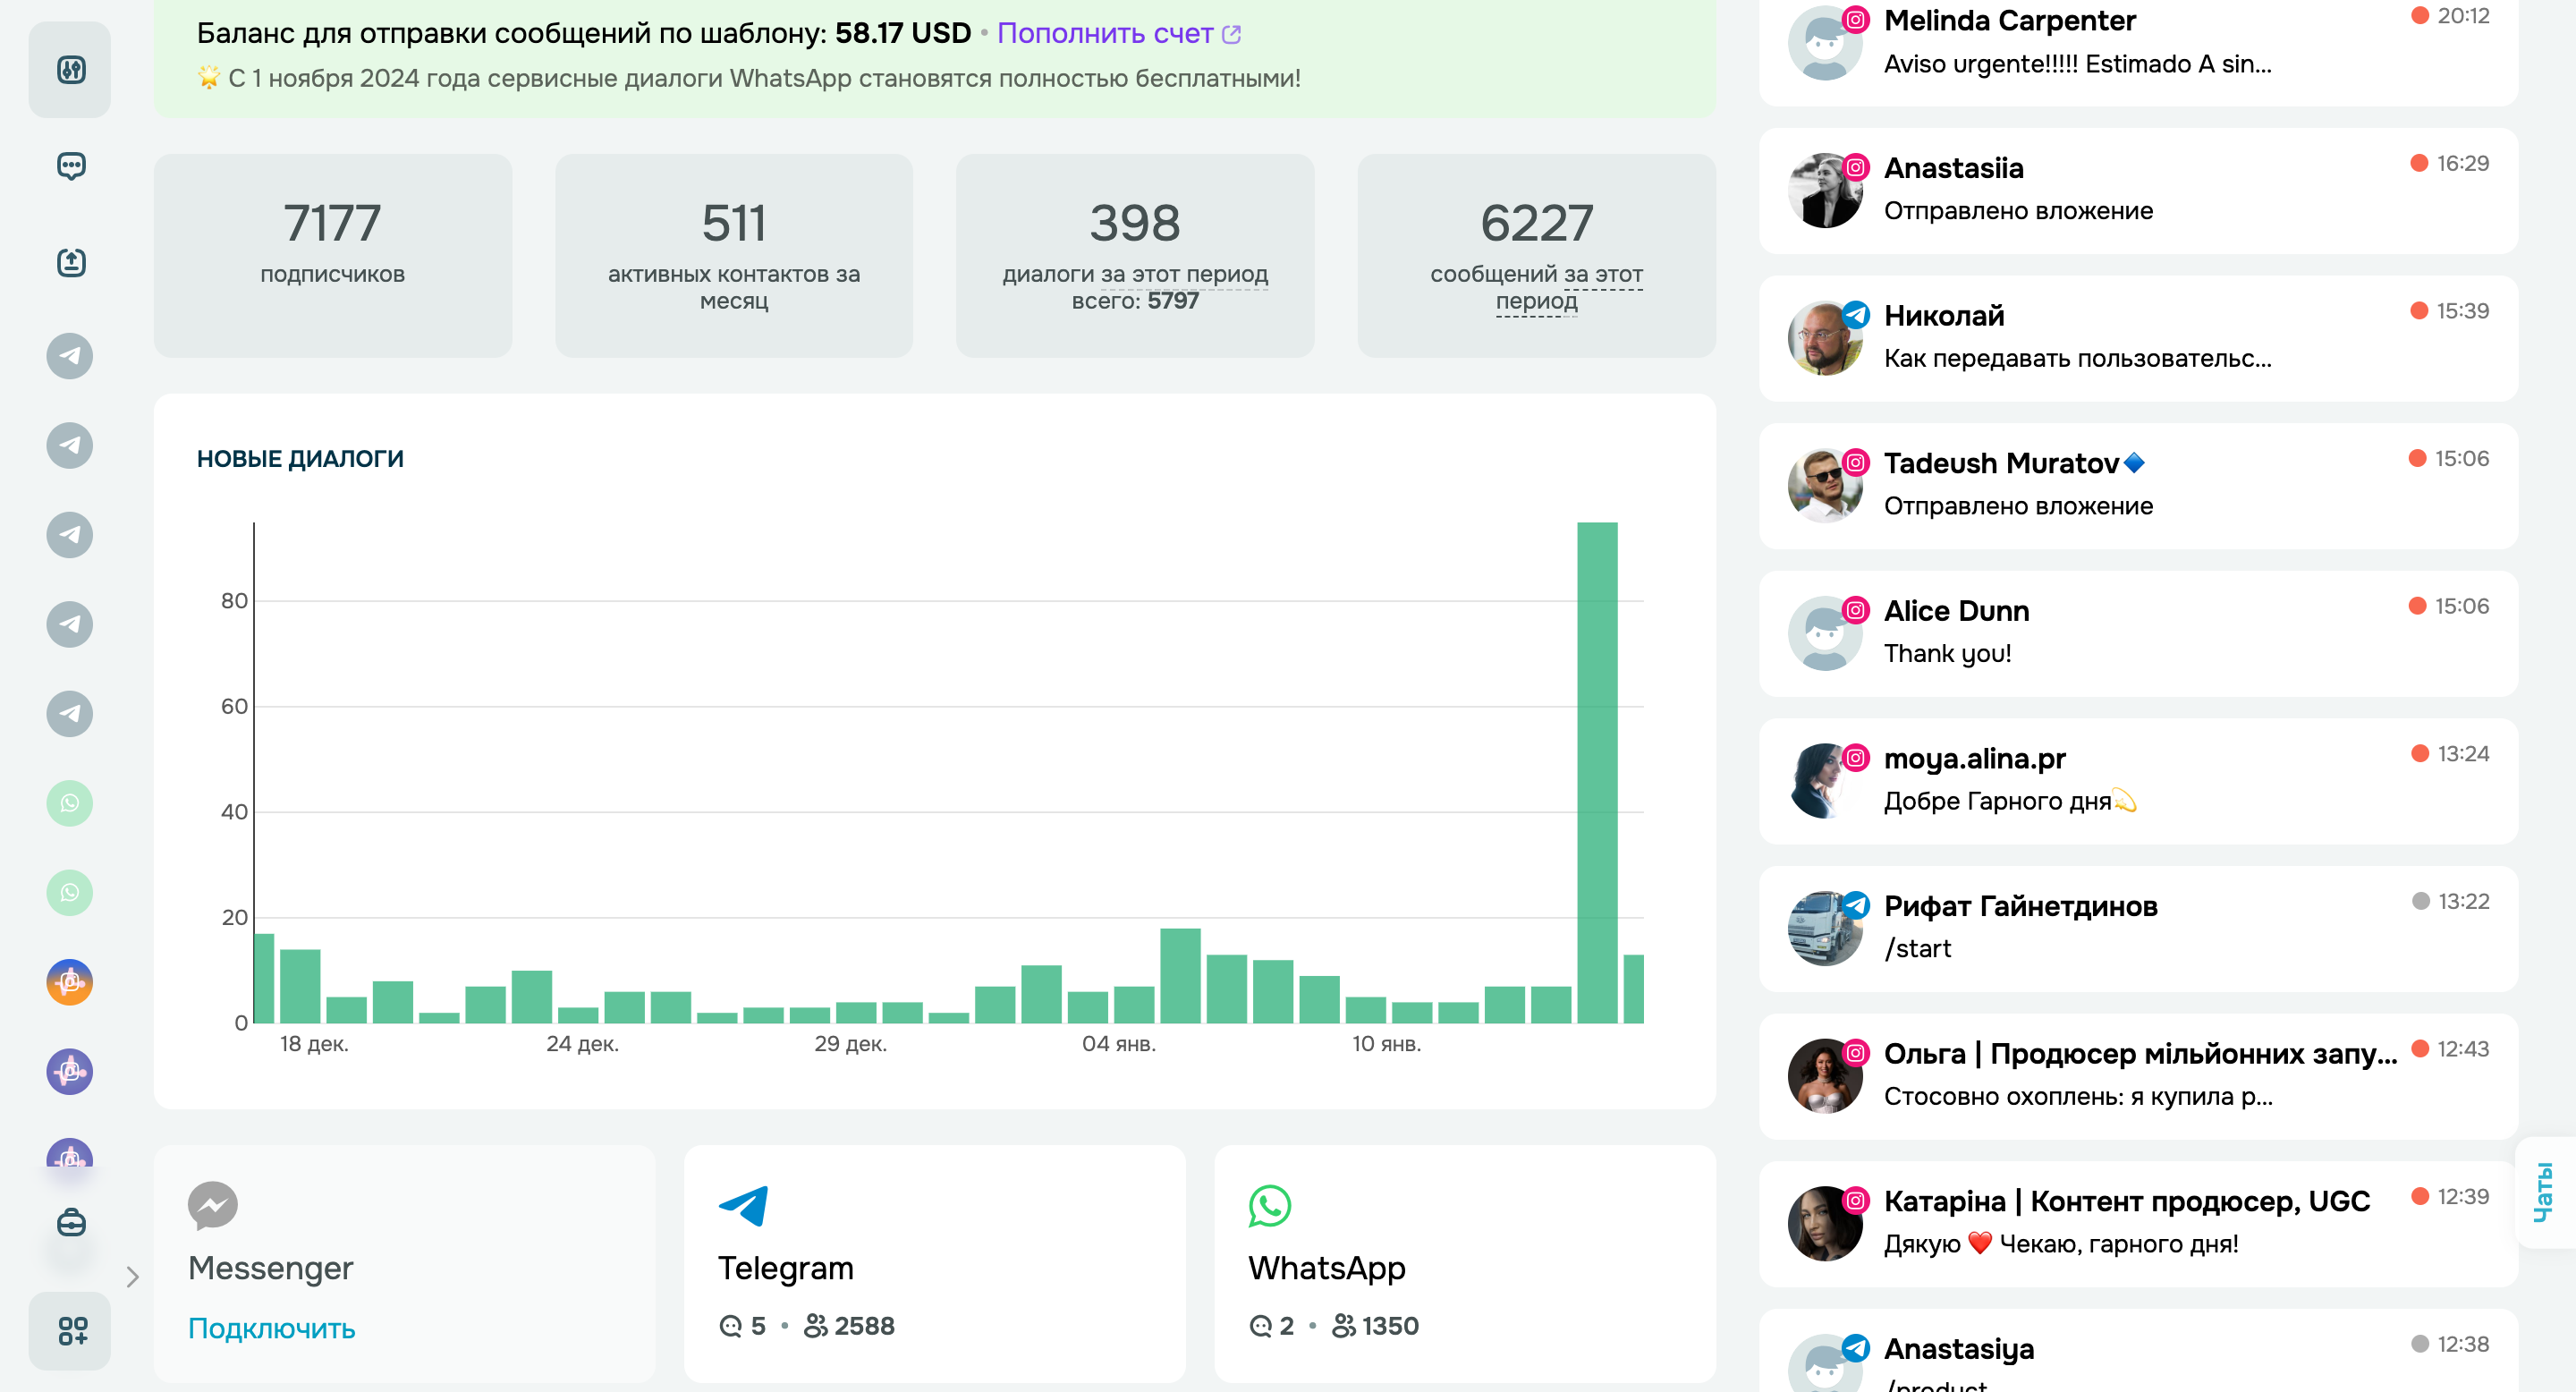Image resolution: width=2576 pixels, height=1392 pixels.
Task: Click the add-bot grid plus icon
Action: [x=70, y=1330]
